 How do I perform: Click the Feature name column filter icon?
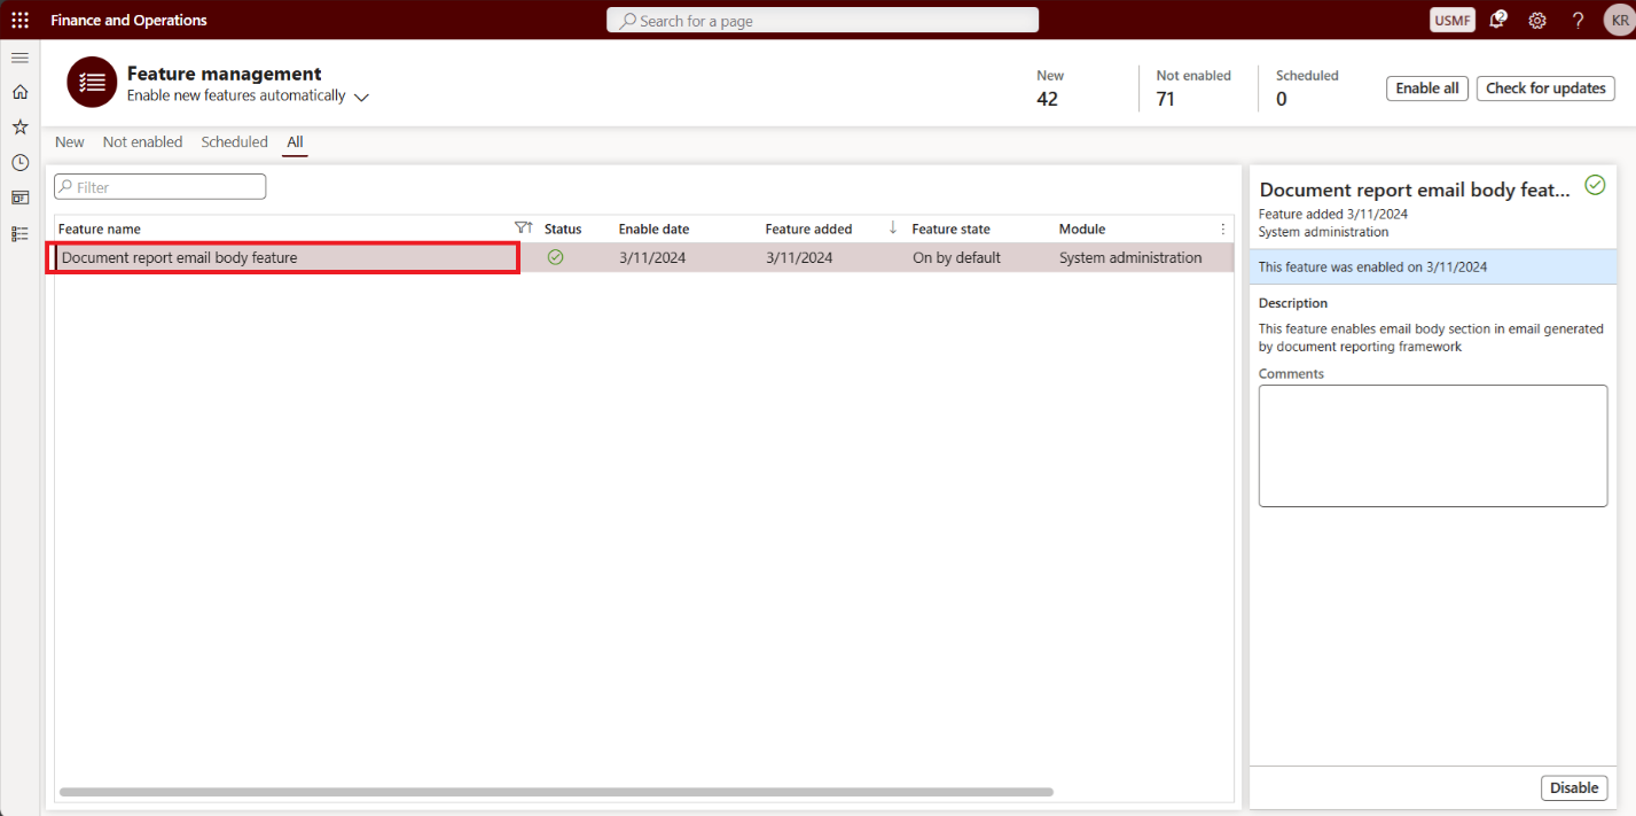(523, 228)
